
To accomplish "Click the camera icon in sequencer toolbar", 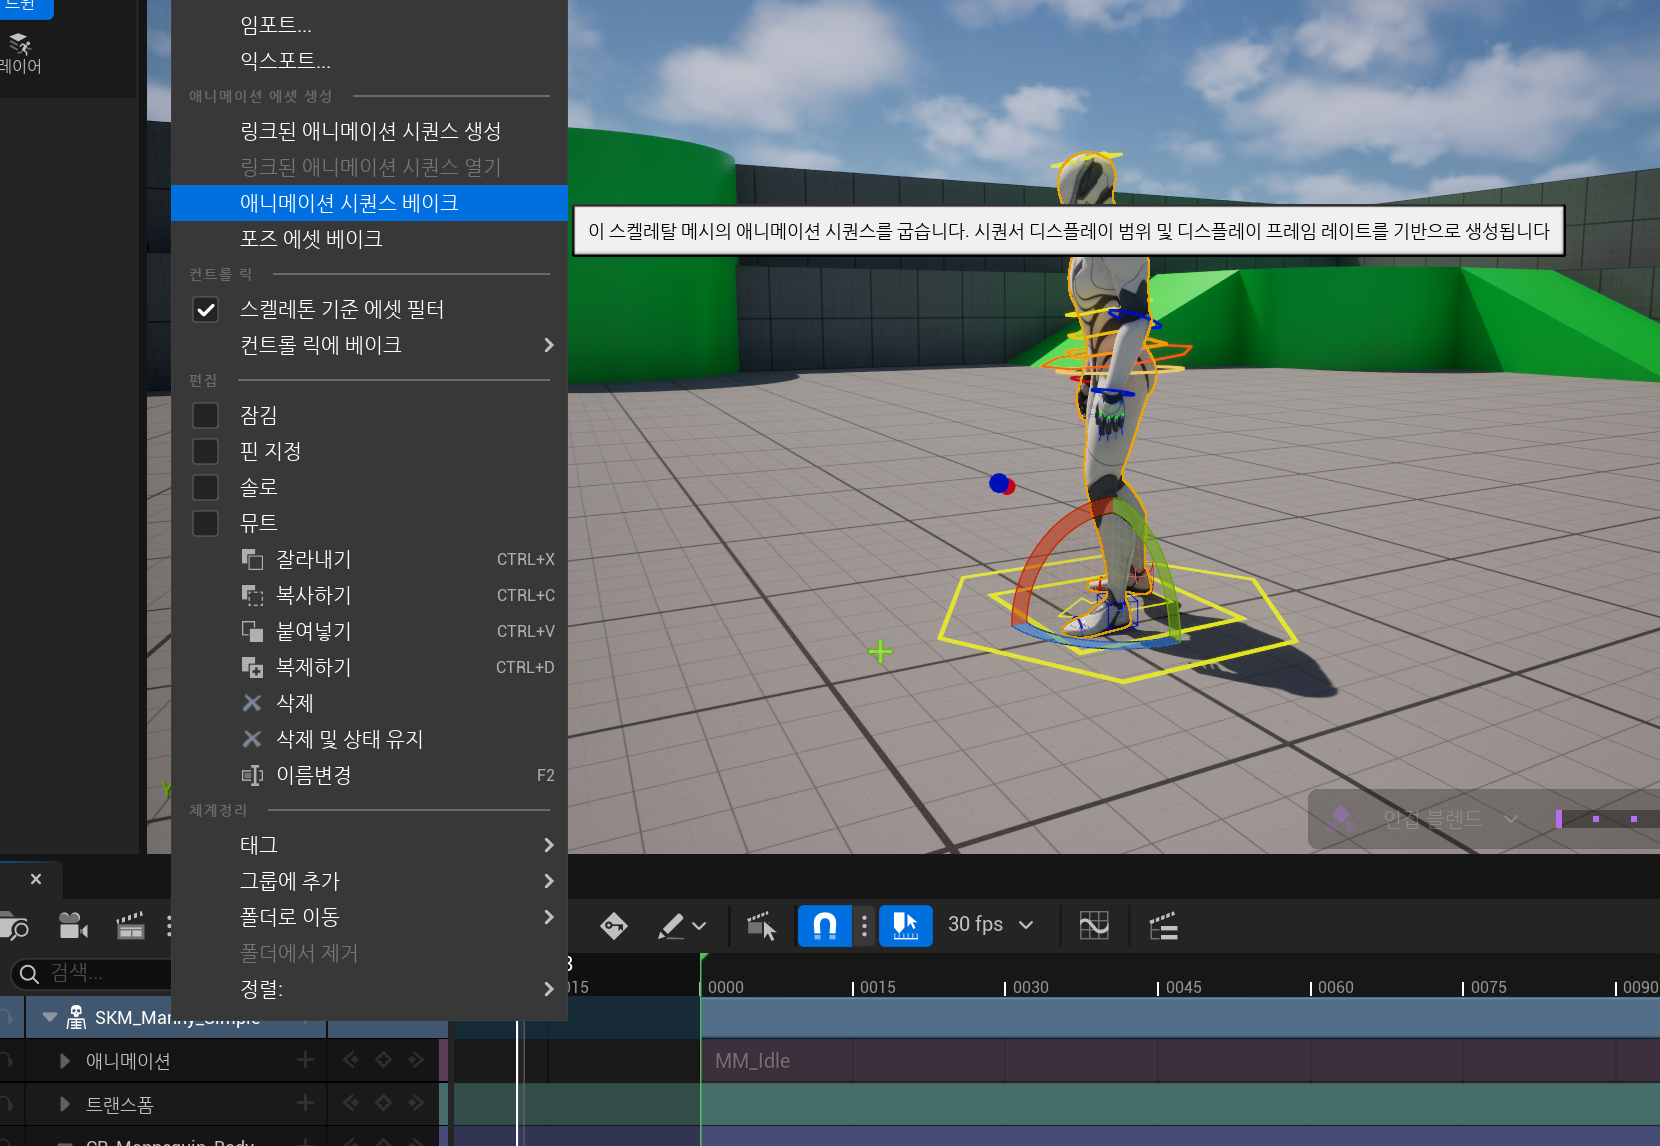I will (73, 926).
